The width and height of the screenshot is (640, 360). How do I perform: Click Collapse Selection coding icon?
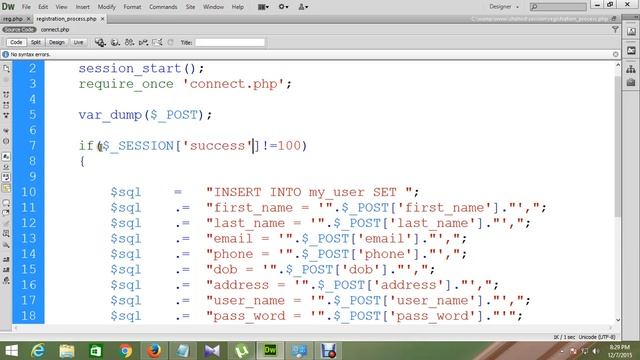(x=6, y=105)
